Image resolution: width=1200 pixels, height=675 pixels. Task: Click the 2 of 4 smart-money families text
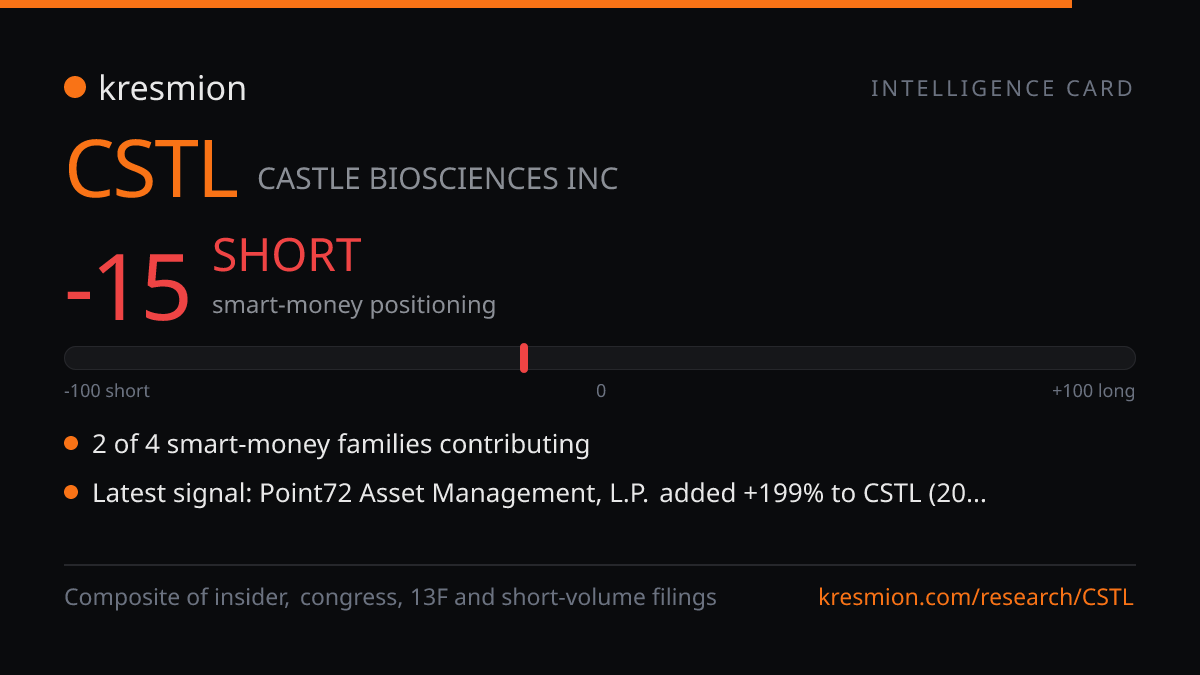tap(341, 444)
